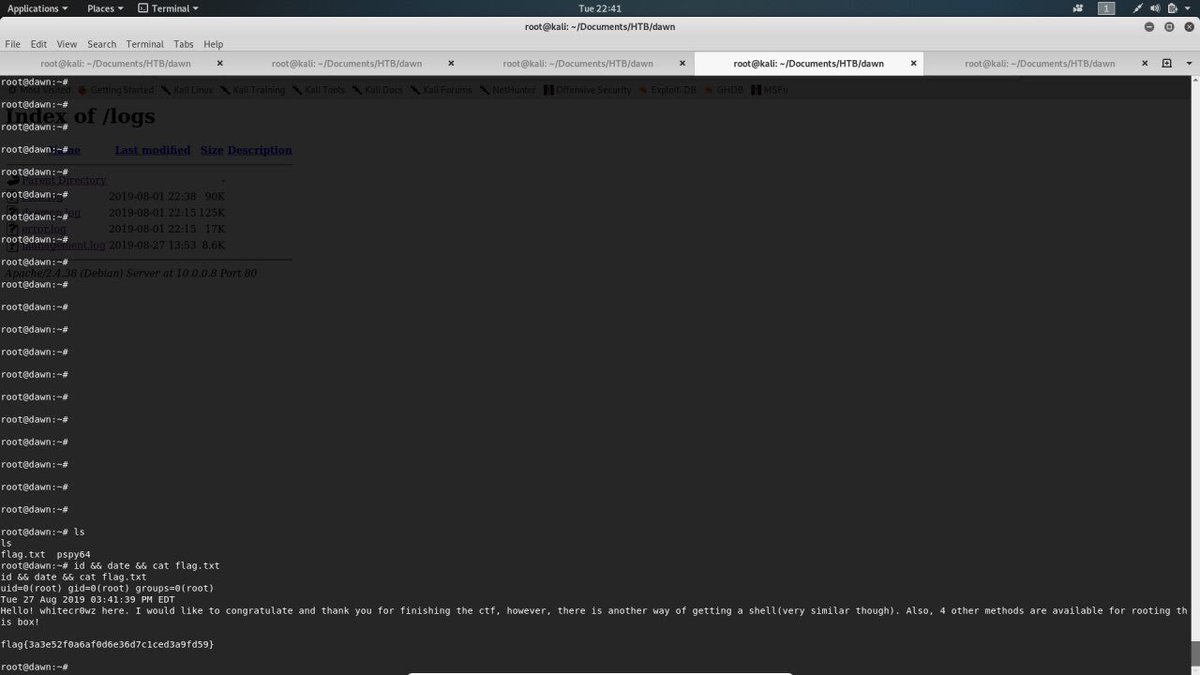This screenshot has height=675, width=1200.
Task: Click the battery power icon
Action: pyautogui.click(x=1172, y=8)
